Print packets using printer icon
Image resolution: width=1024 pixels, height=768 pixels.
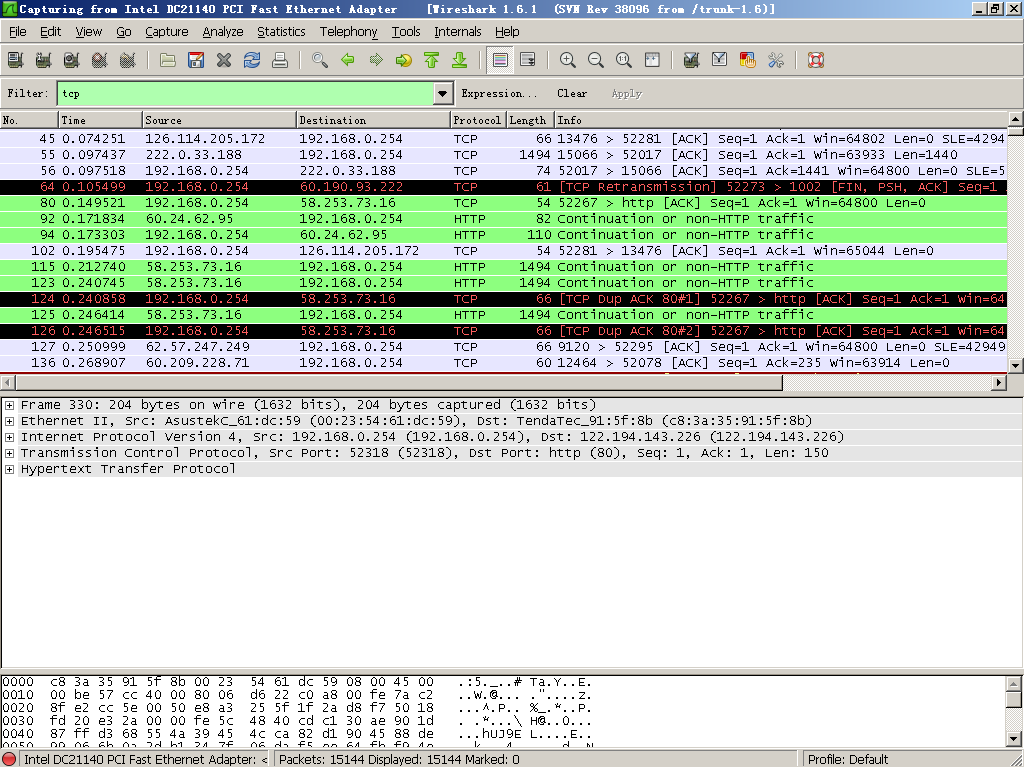tap(280, 60)
